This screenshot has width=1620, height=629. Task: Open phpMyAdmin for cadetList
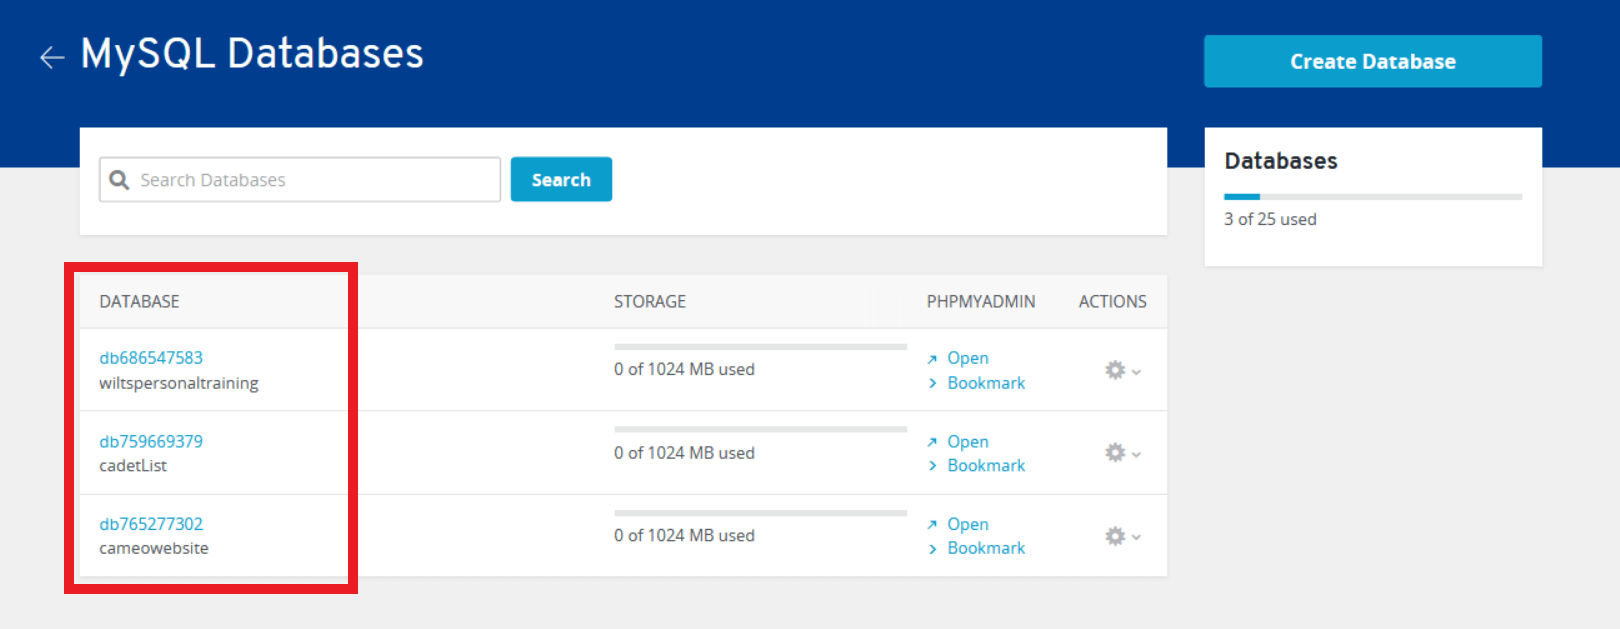point(968,441)
